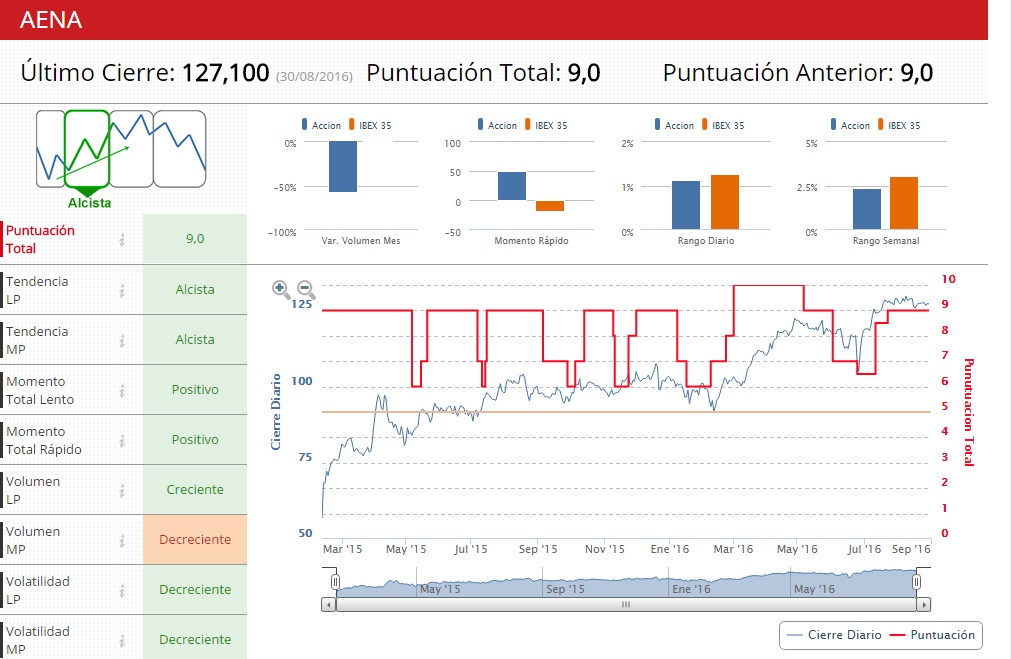Open info icon beside Puntuación Total
The image size is (1011, 659).
(122, 239)
